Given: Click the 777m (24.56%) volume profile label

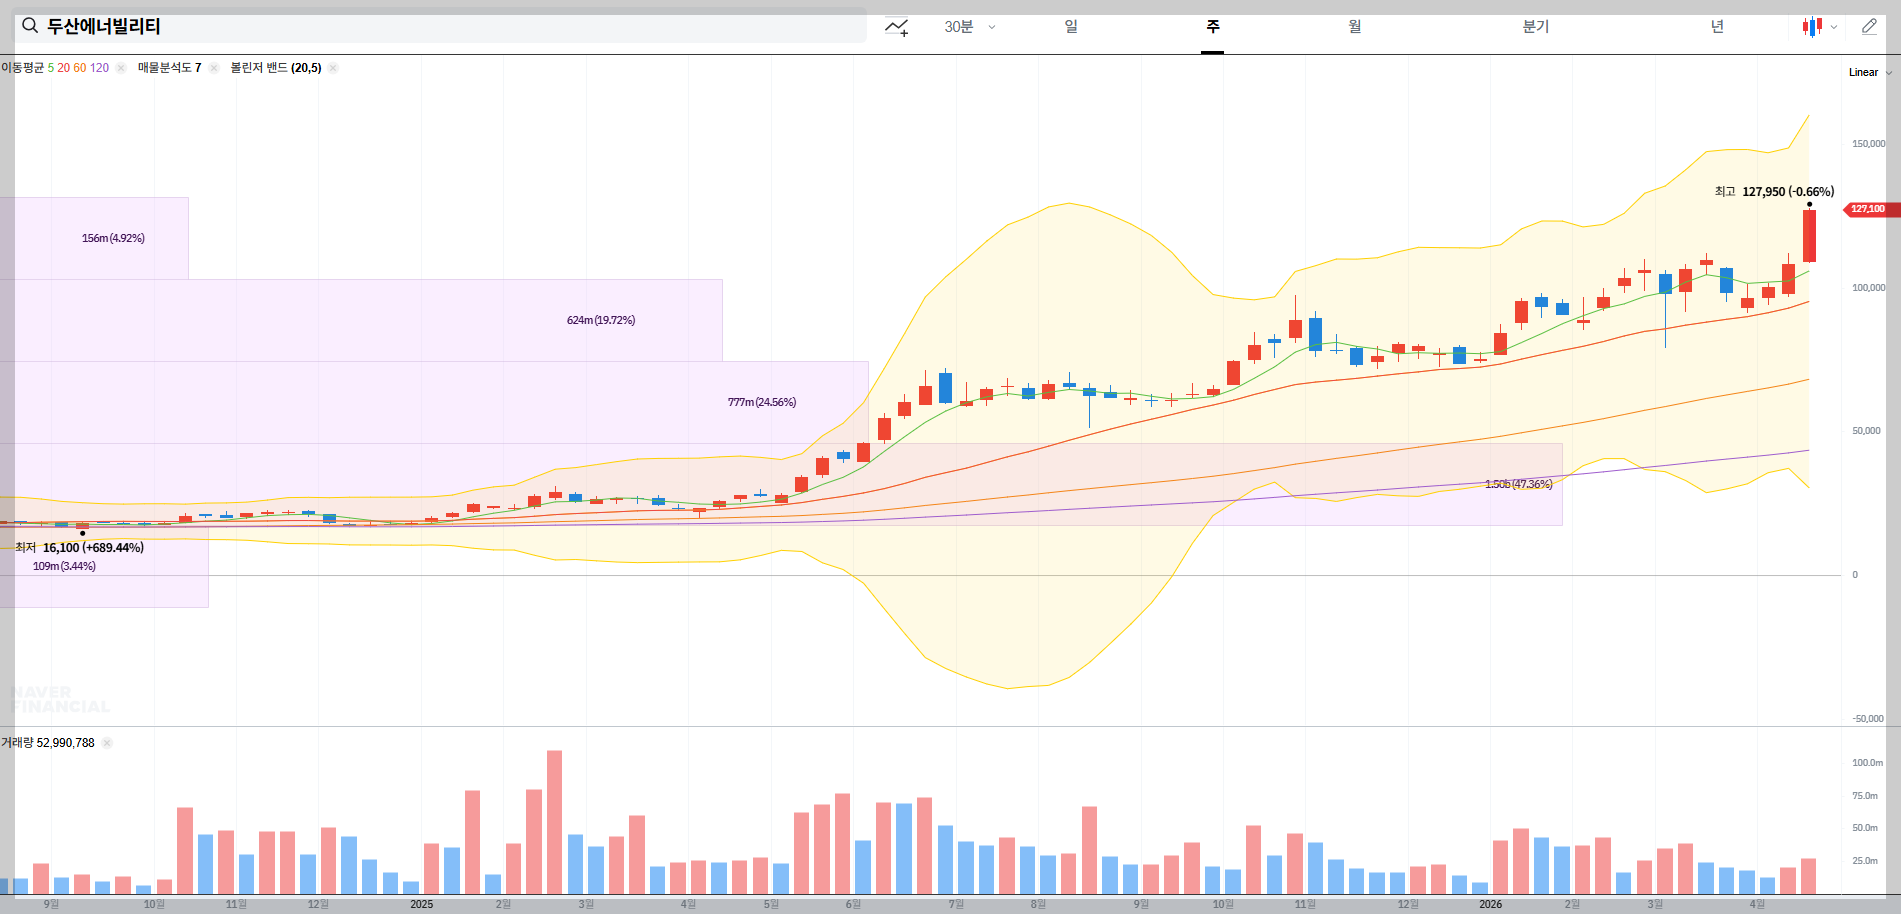Looking at the screenshot, I should (x=762, y=402).
